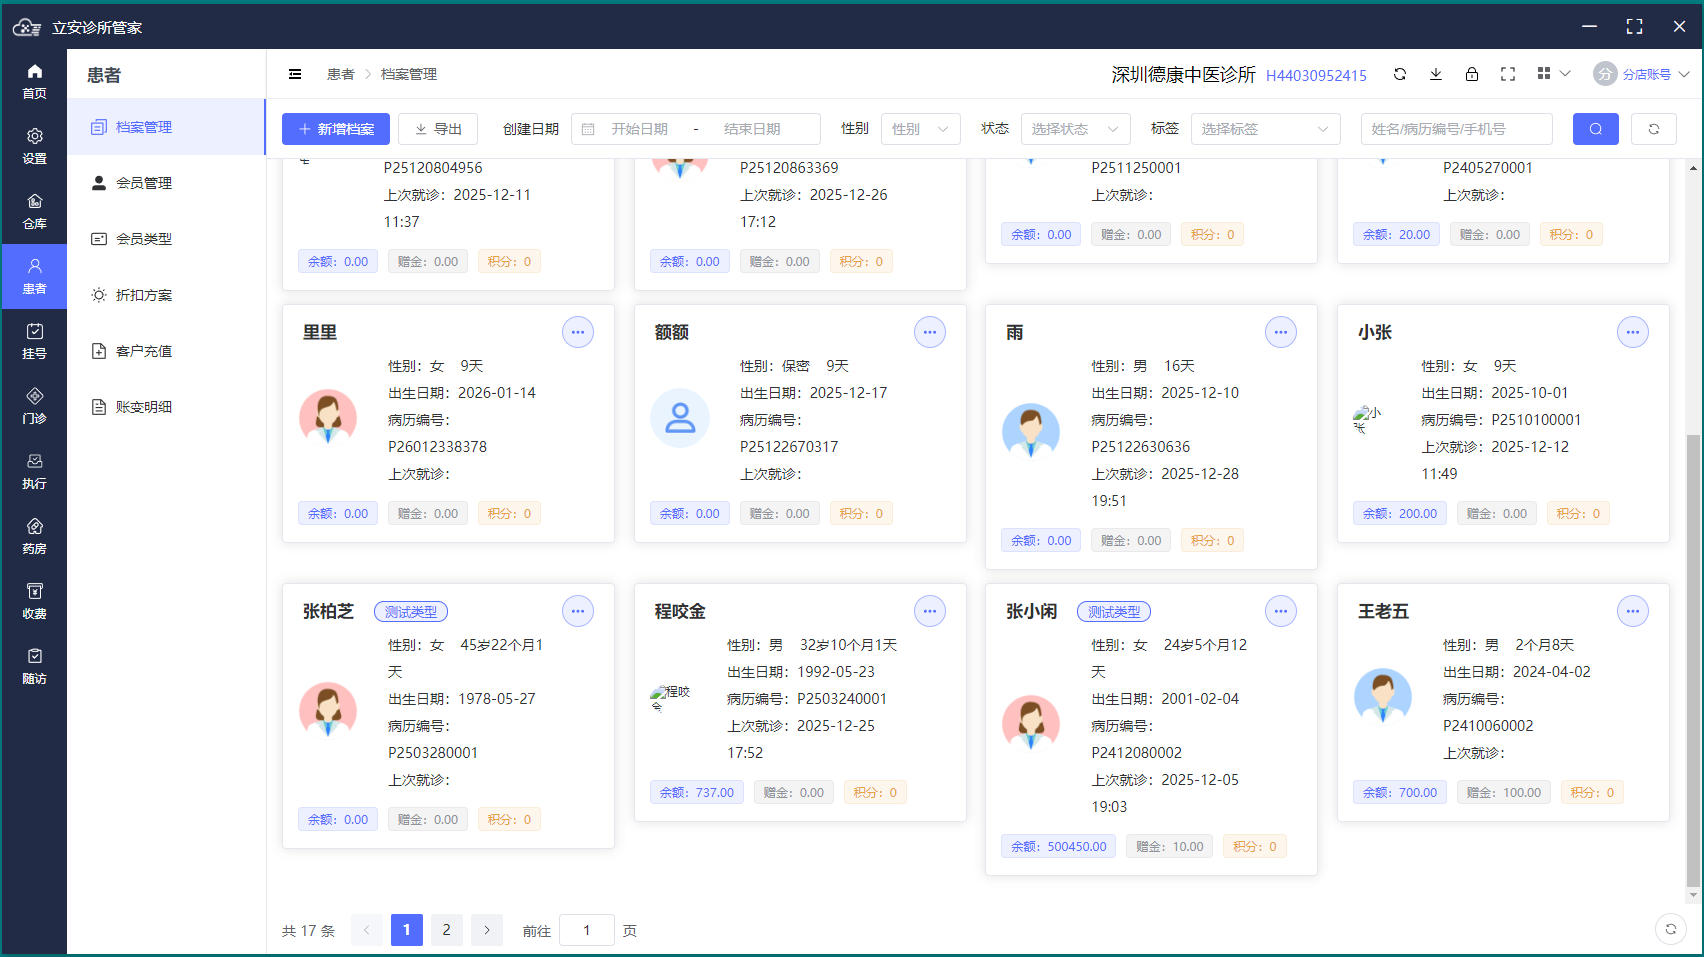The image size is (1704, 957).
Task: Click 张柏芝's 测试类型 tag
Action: coord(411,612)
